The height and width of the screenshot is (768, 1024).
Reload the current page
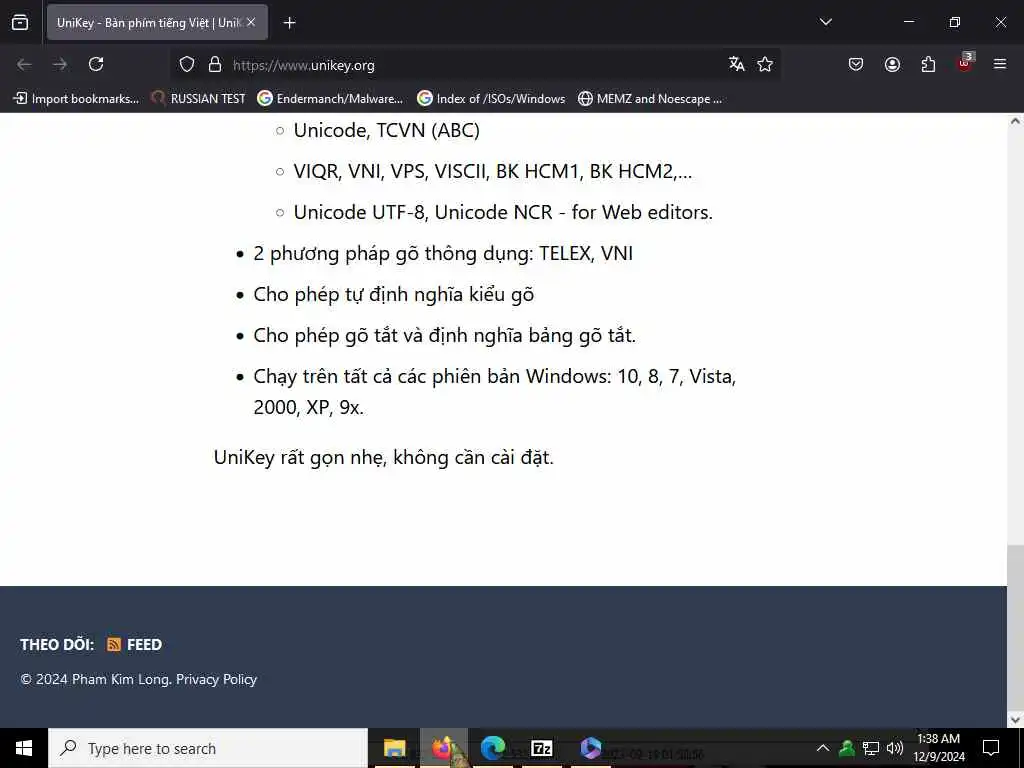click(96, 64)
